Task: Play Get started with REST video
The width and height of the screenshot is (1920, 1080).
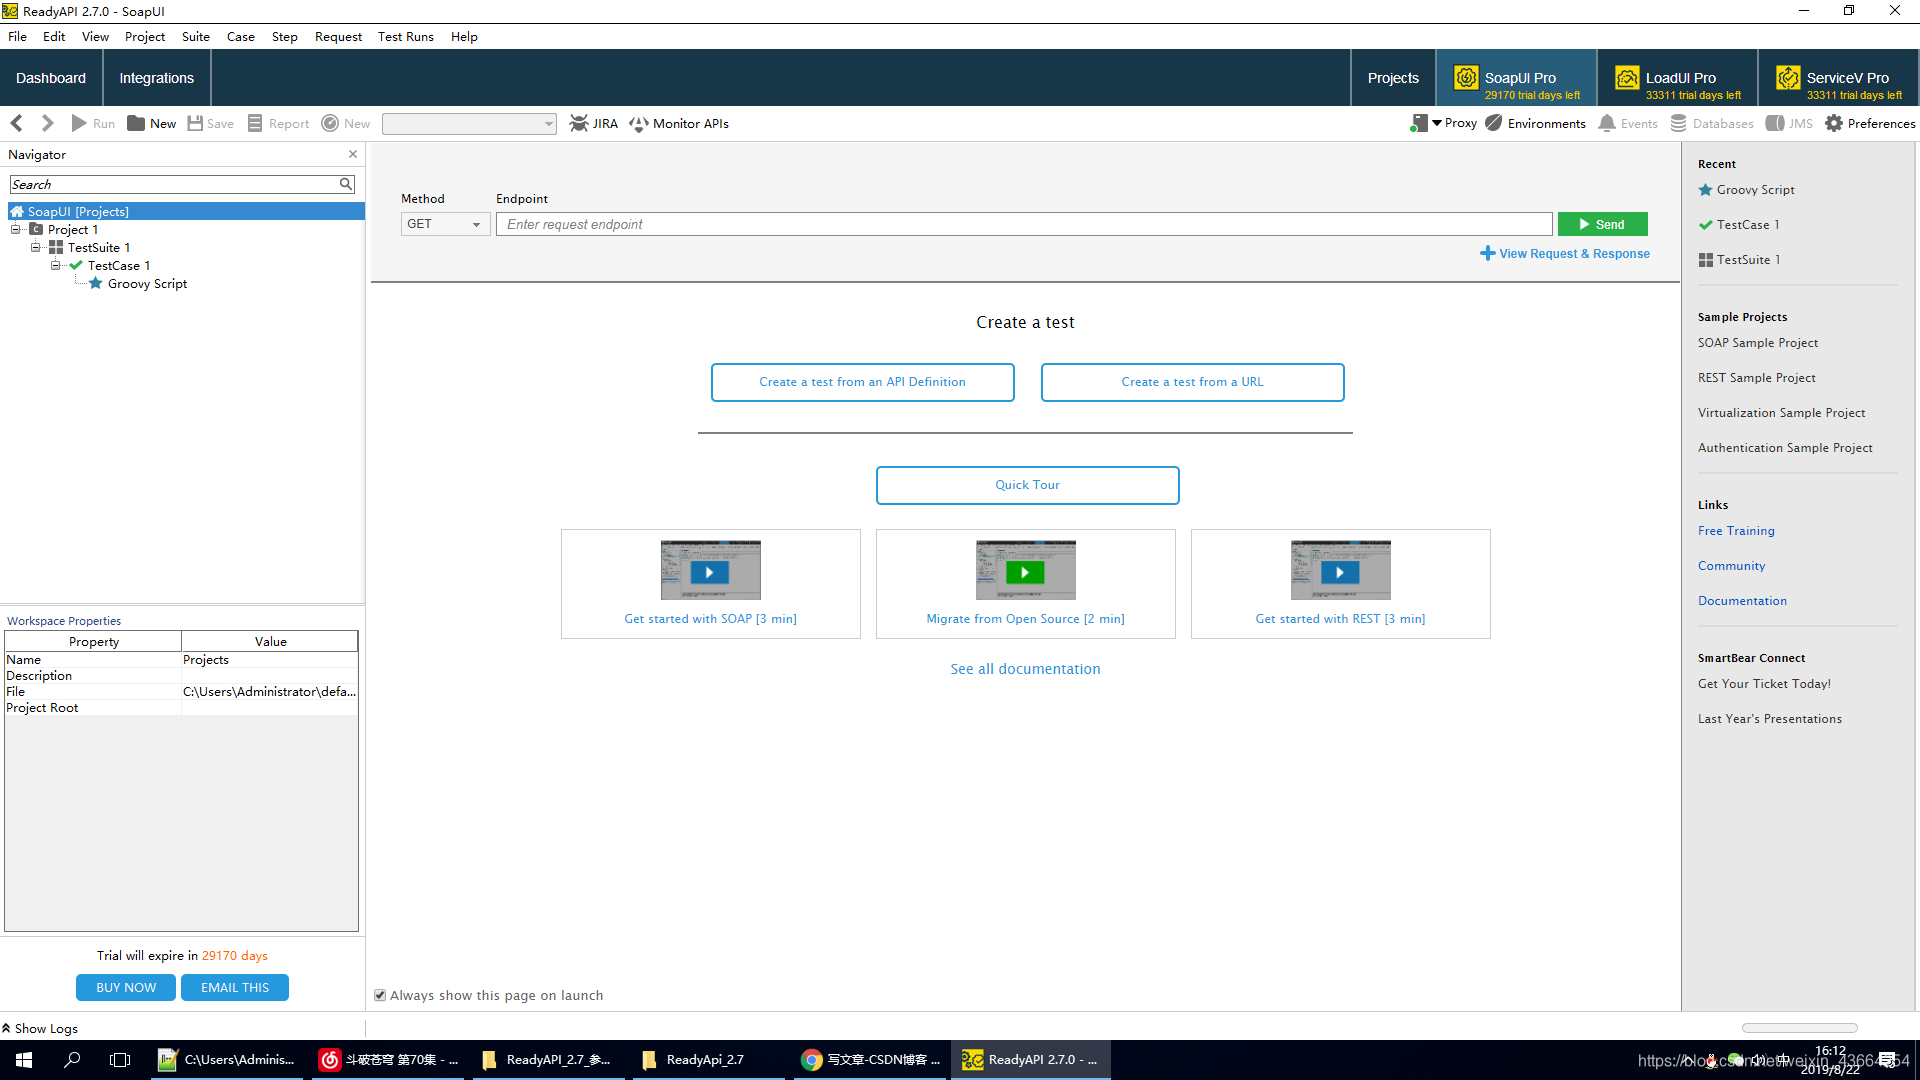Action: point(1340,572)
